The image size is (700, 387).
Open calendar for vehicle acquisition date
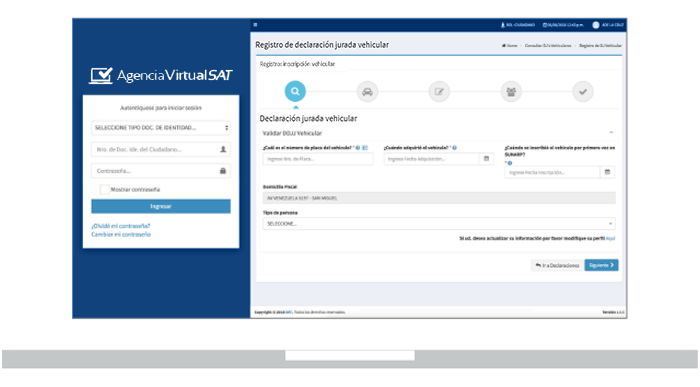pos(487,158)
